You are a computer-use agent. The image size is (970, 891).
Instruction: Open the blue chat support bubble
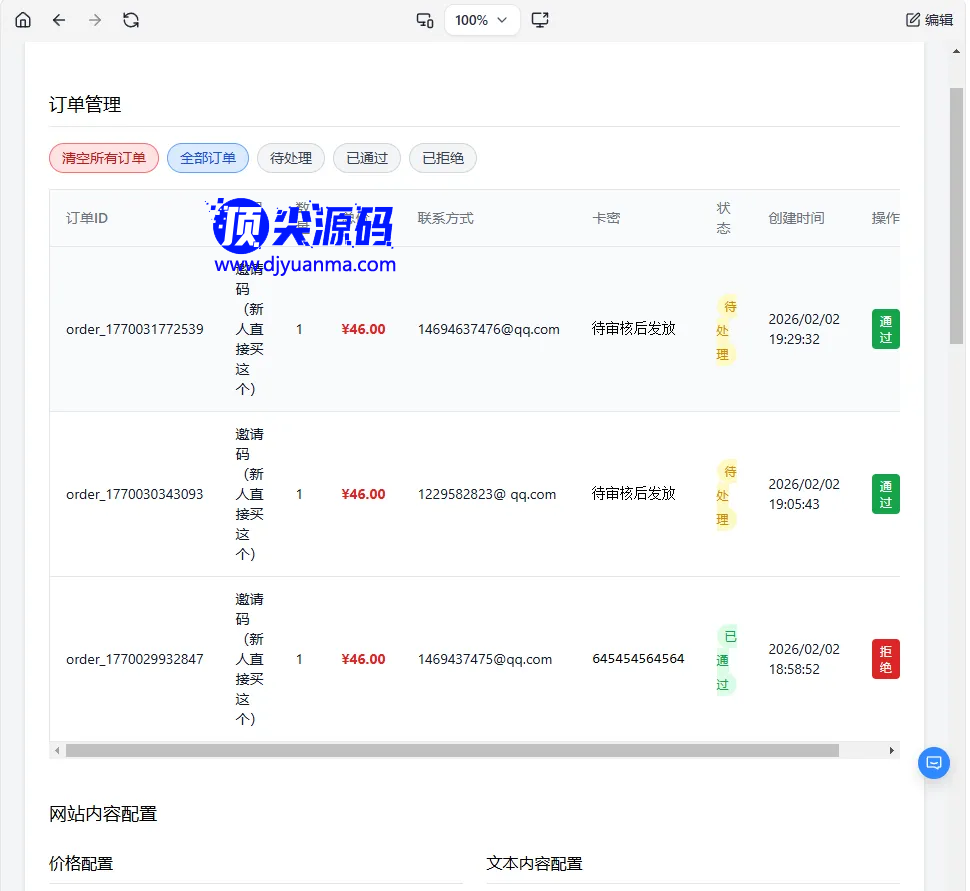tap(934, 763)
